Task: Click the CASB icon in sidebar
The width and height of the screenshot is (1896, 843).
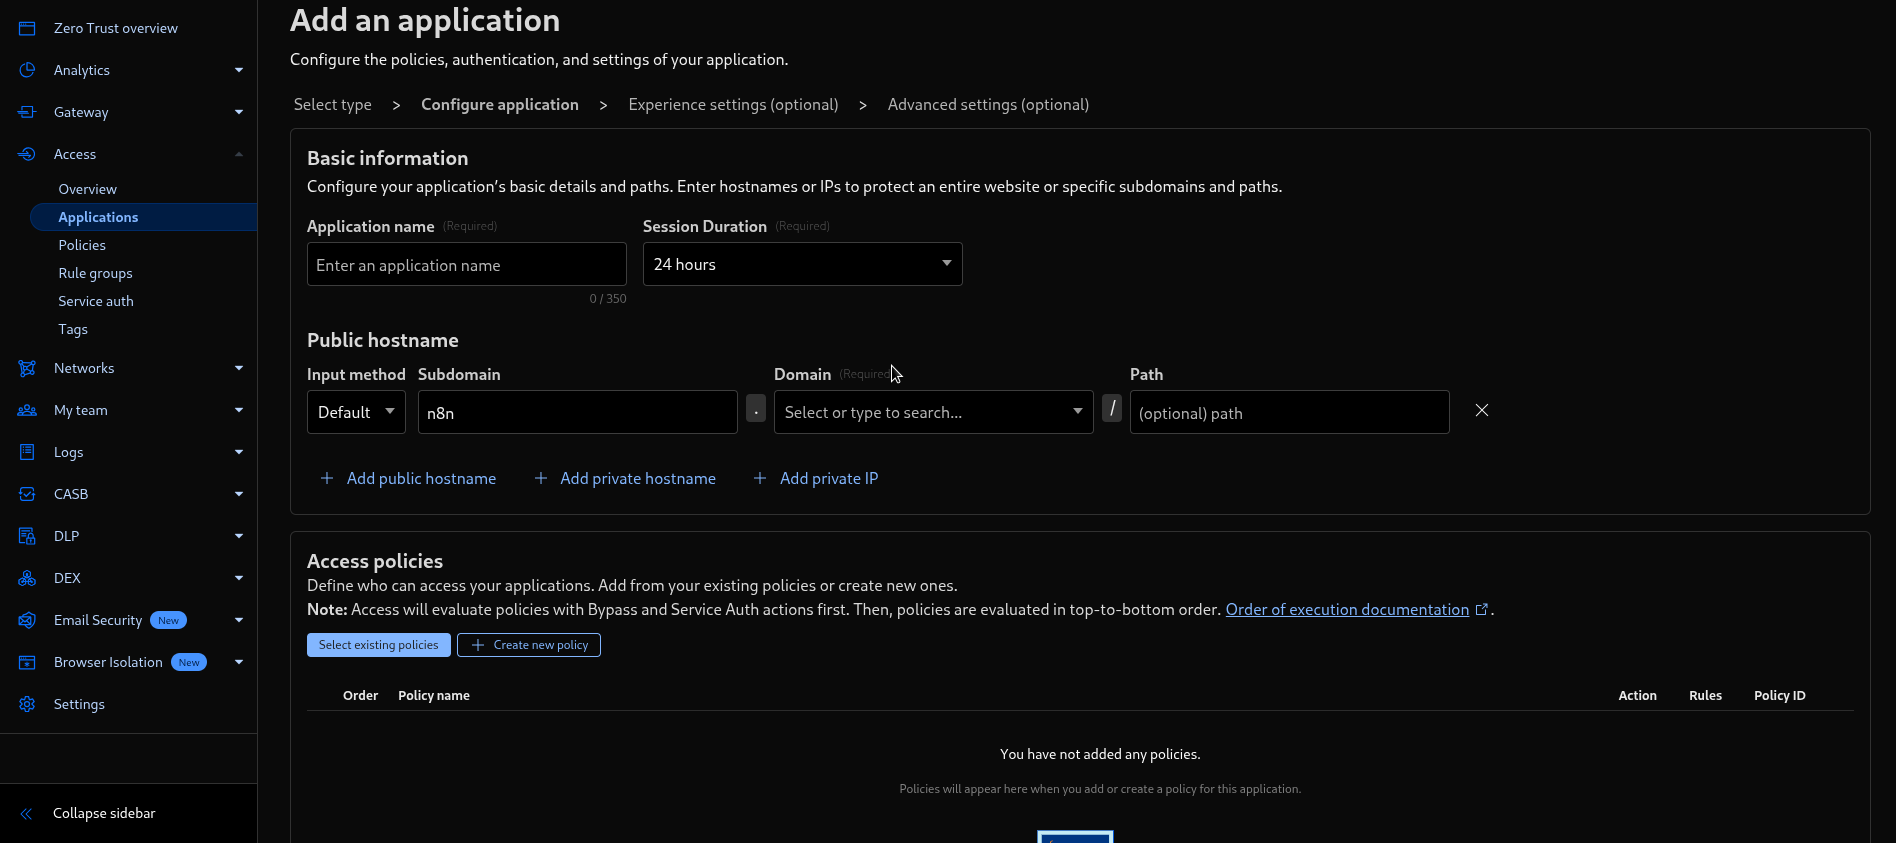Action: click(x=27, y=494)
